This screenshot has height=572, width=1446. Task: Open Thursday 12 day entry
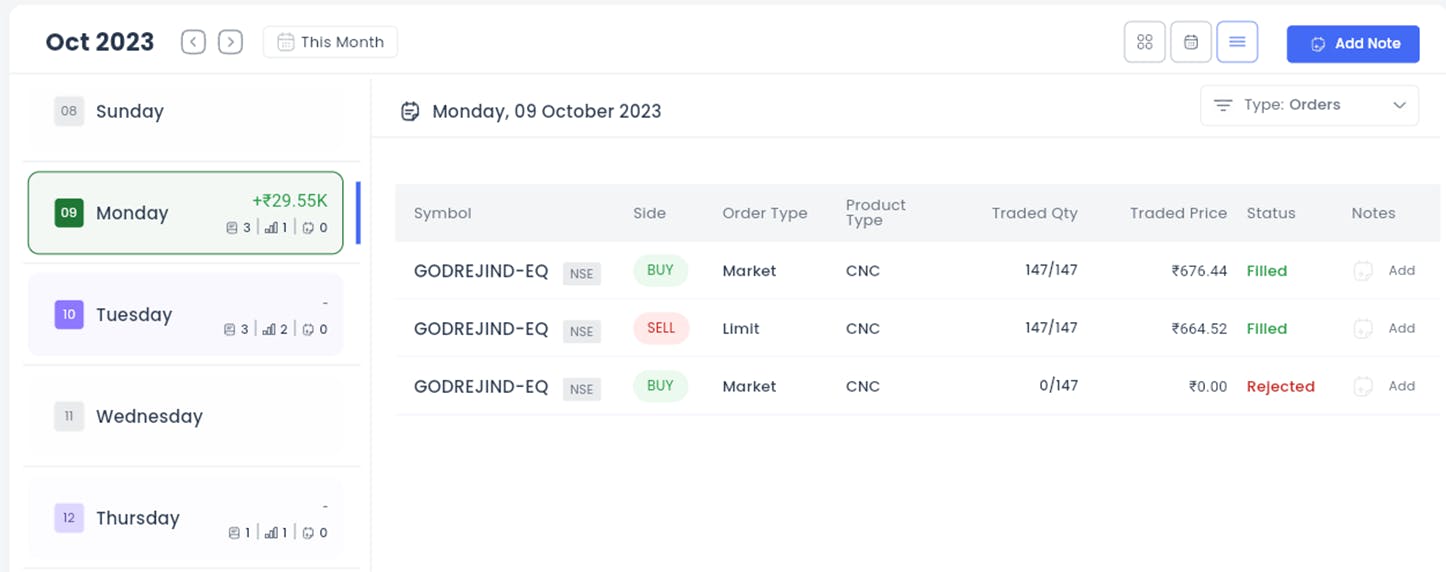point(185,518)
